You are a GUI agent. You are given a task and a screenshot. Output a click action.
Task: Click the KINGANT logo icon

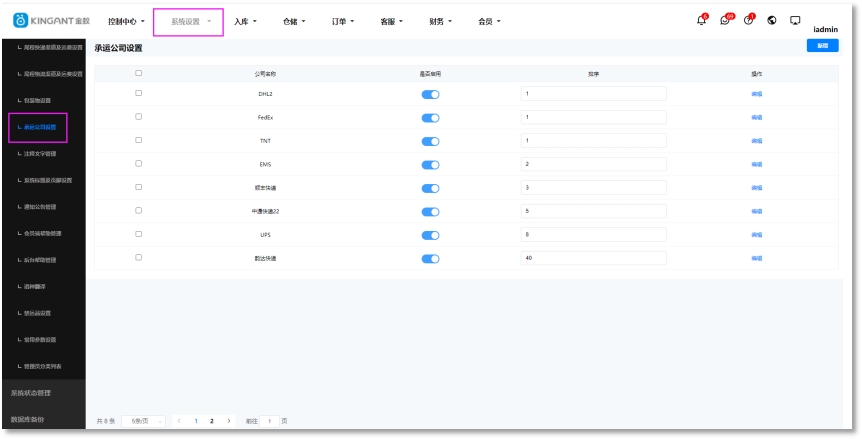20,20
